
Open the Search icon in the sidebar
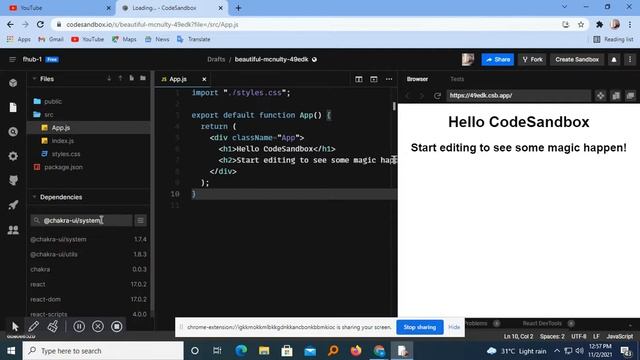coord(13,132)
